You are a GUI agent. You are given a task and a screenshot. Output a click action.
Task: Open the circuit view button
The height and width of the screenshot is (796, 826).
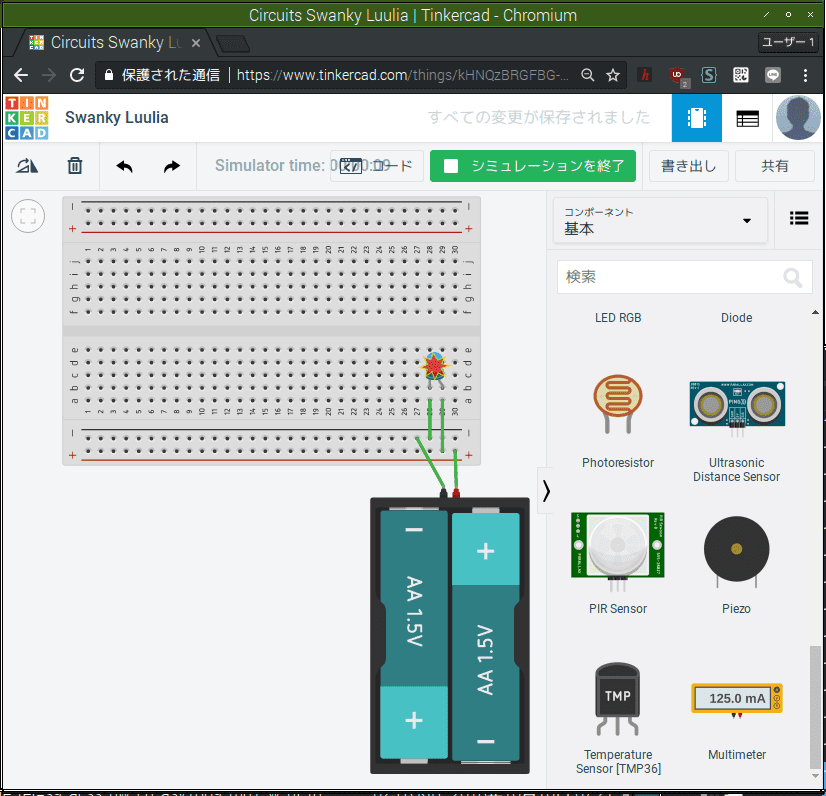tap(696, 118)
